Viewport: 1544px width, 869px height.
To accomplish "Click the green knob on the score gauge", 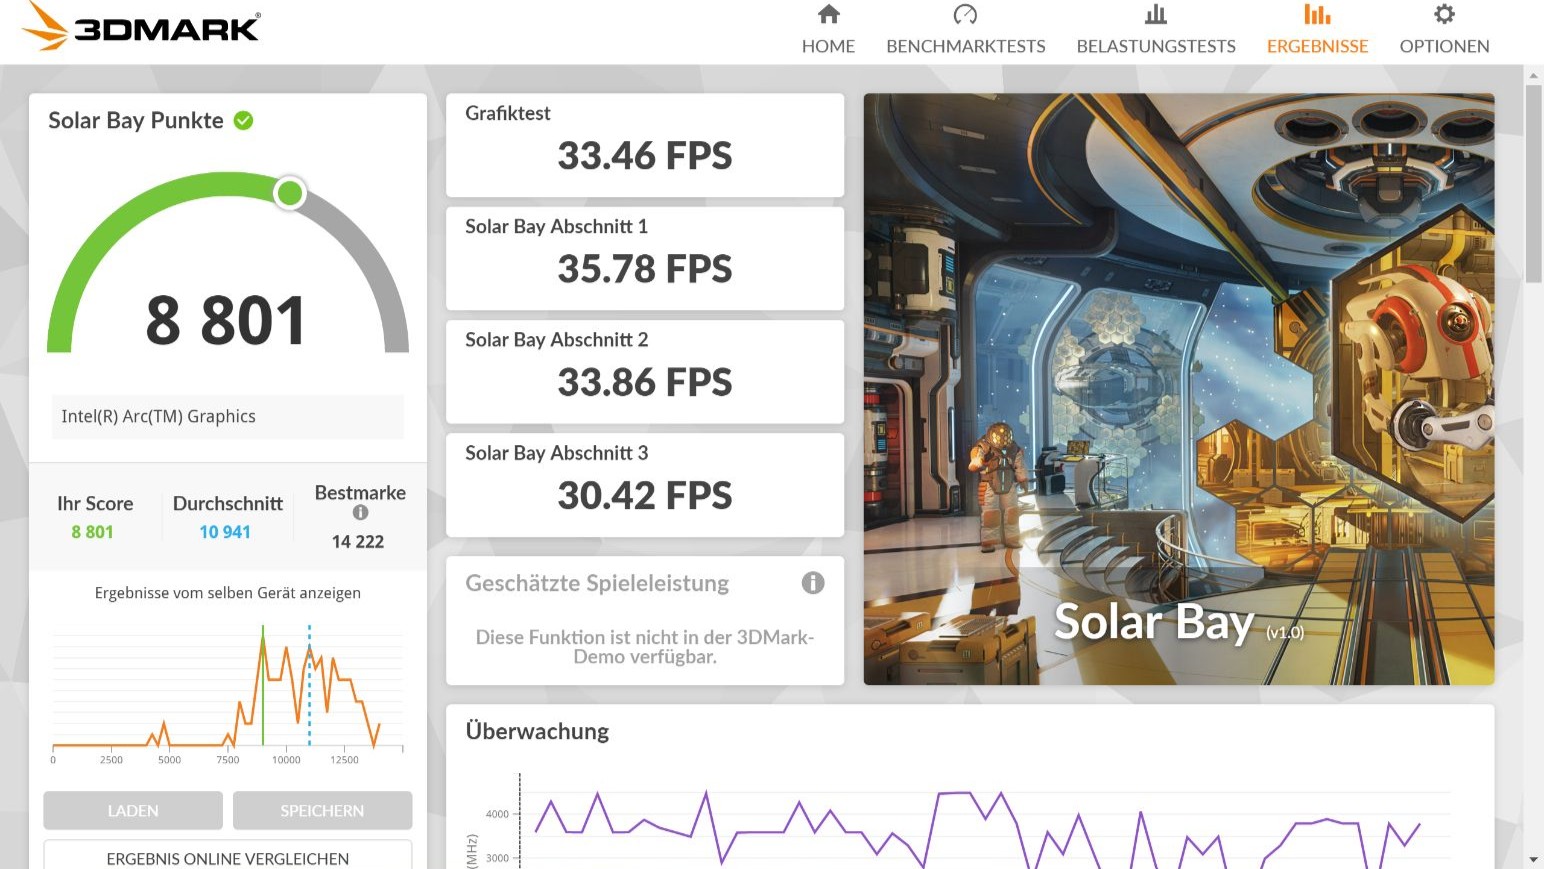I will (290, 193).
